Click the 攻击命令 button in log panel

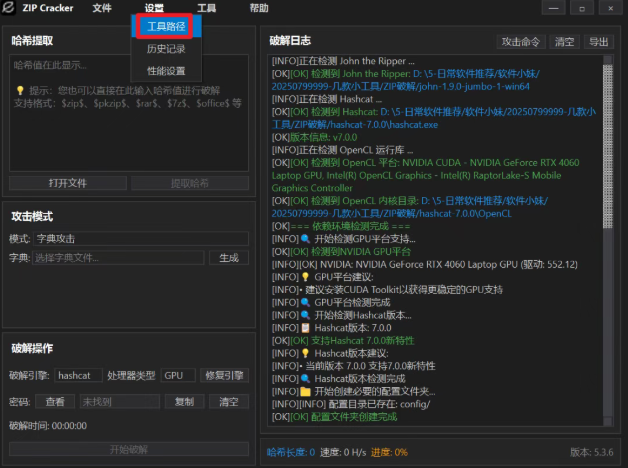(x=521, y=42)
